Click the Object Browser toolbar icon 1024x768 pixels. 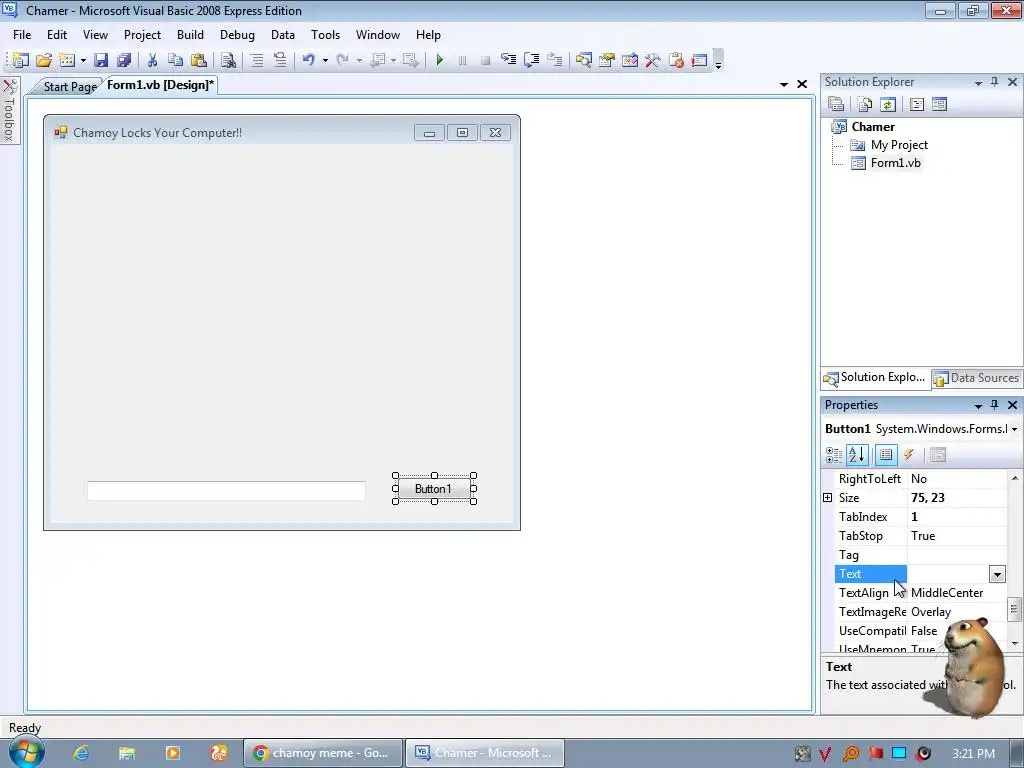(x=630, y=60)
